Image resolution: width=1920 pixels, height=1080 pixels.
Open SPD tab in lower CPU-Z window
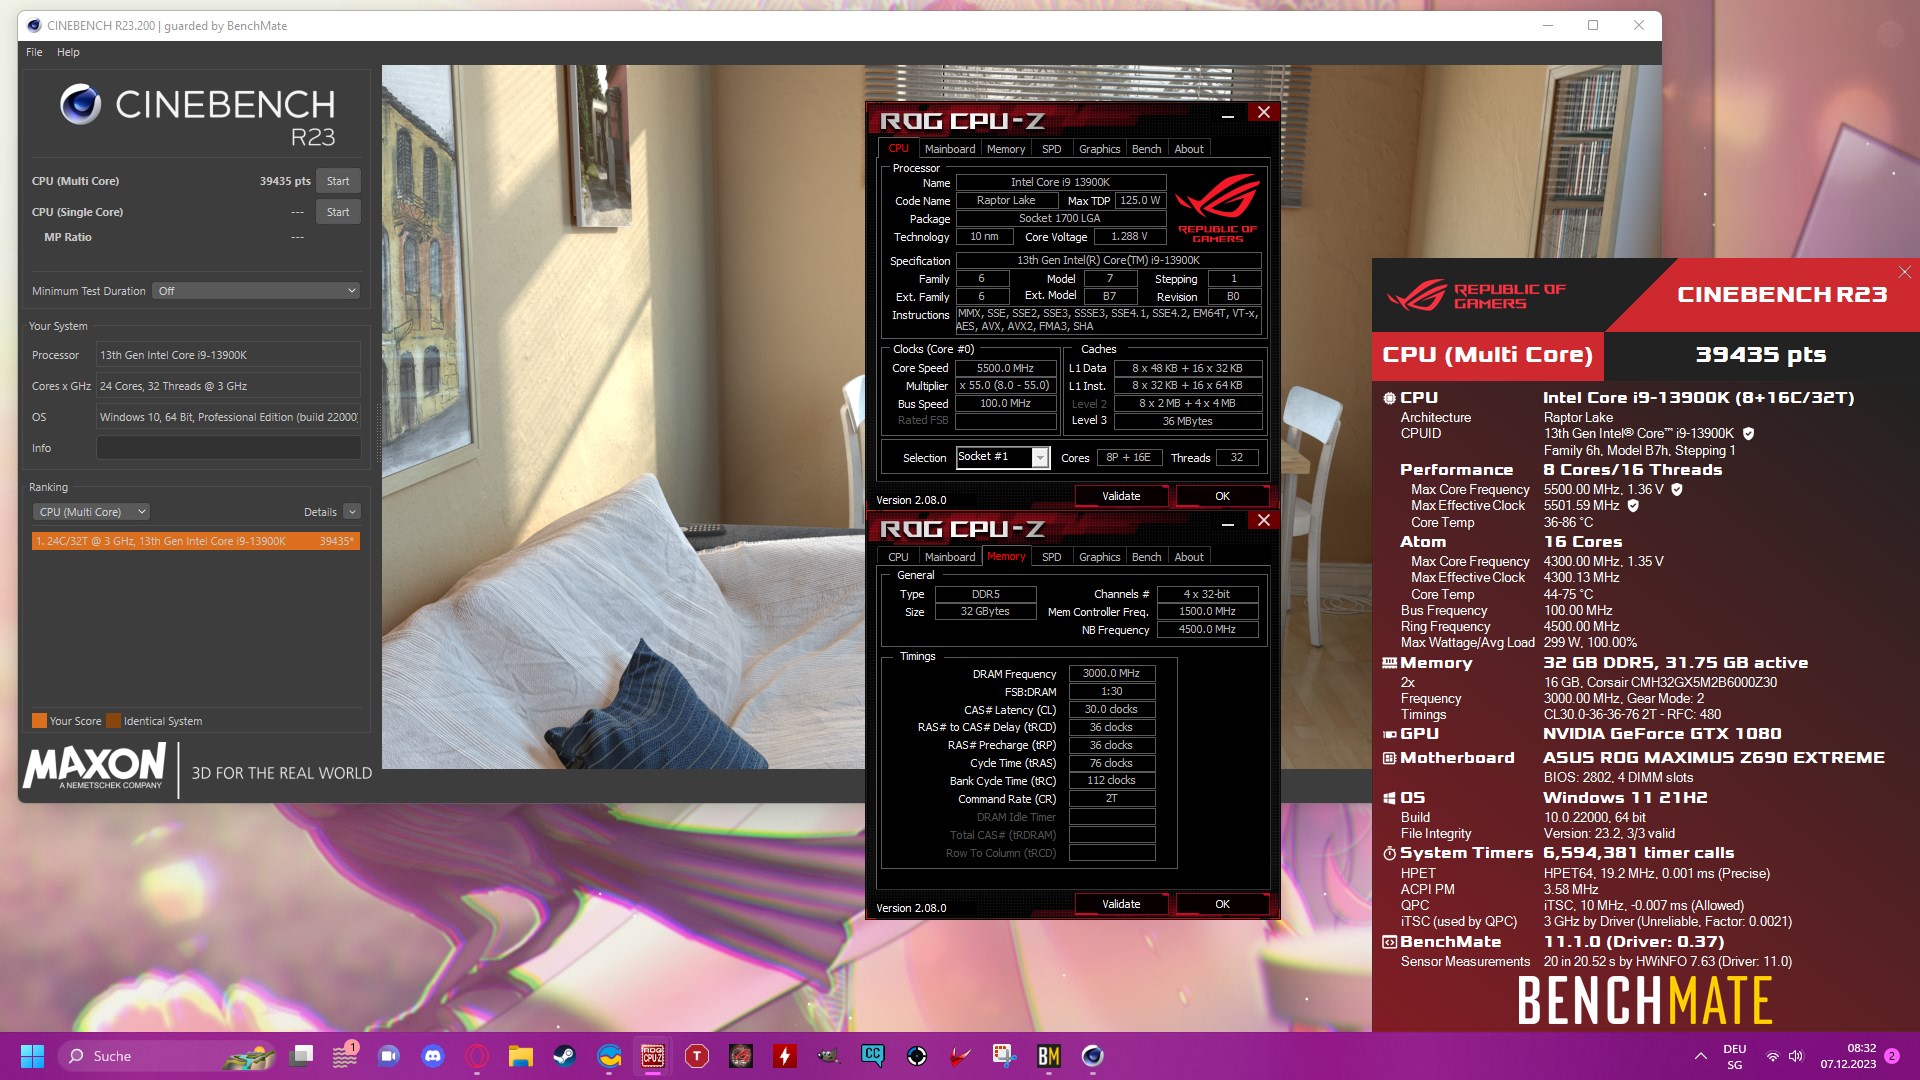click(x=1051, y=557)
